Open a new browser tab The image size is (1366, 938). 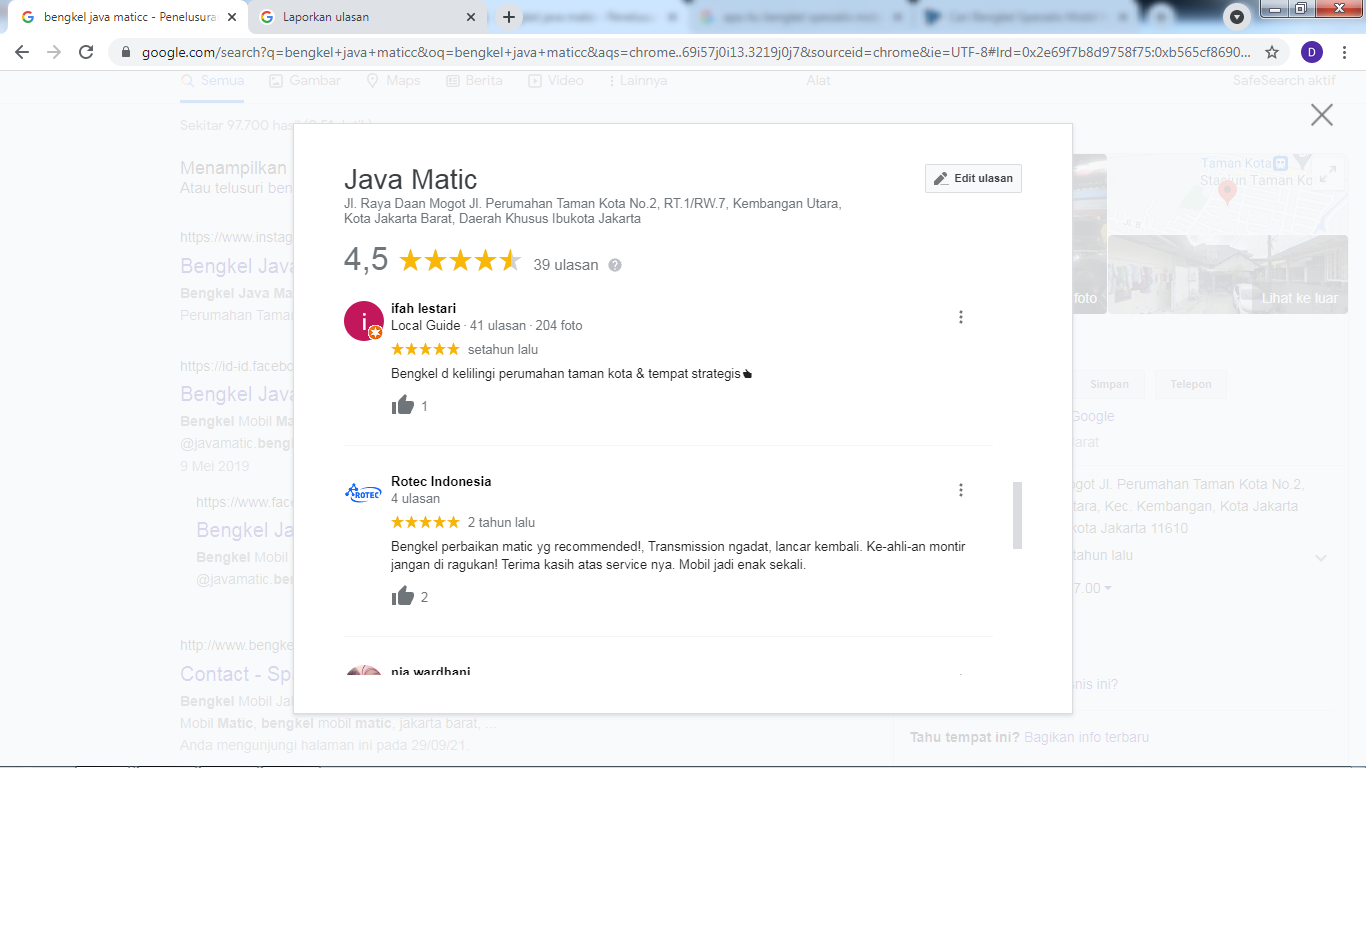pyautogui.click(x=509, y=17)
